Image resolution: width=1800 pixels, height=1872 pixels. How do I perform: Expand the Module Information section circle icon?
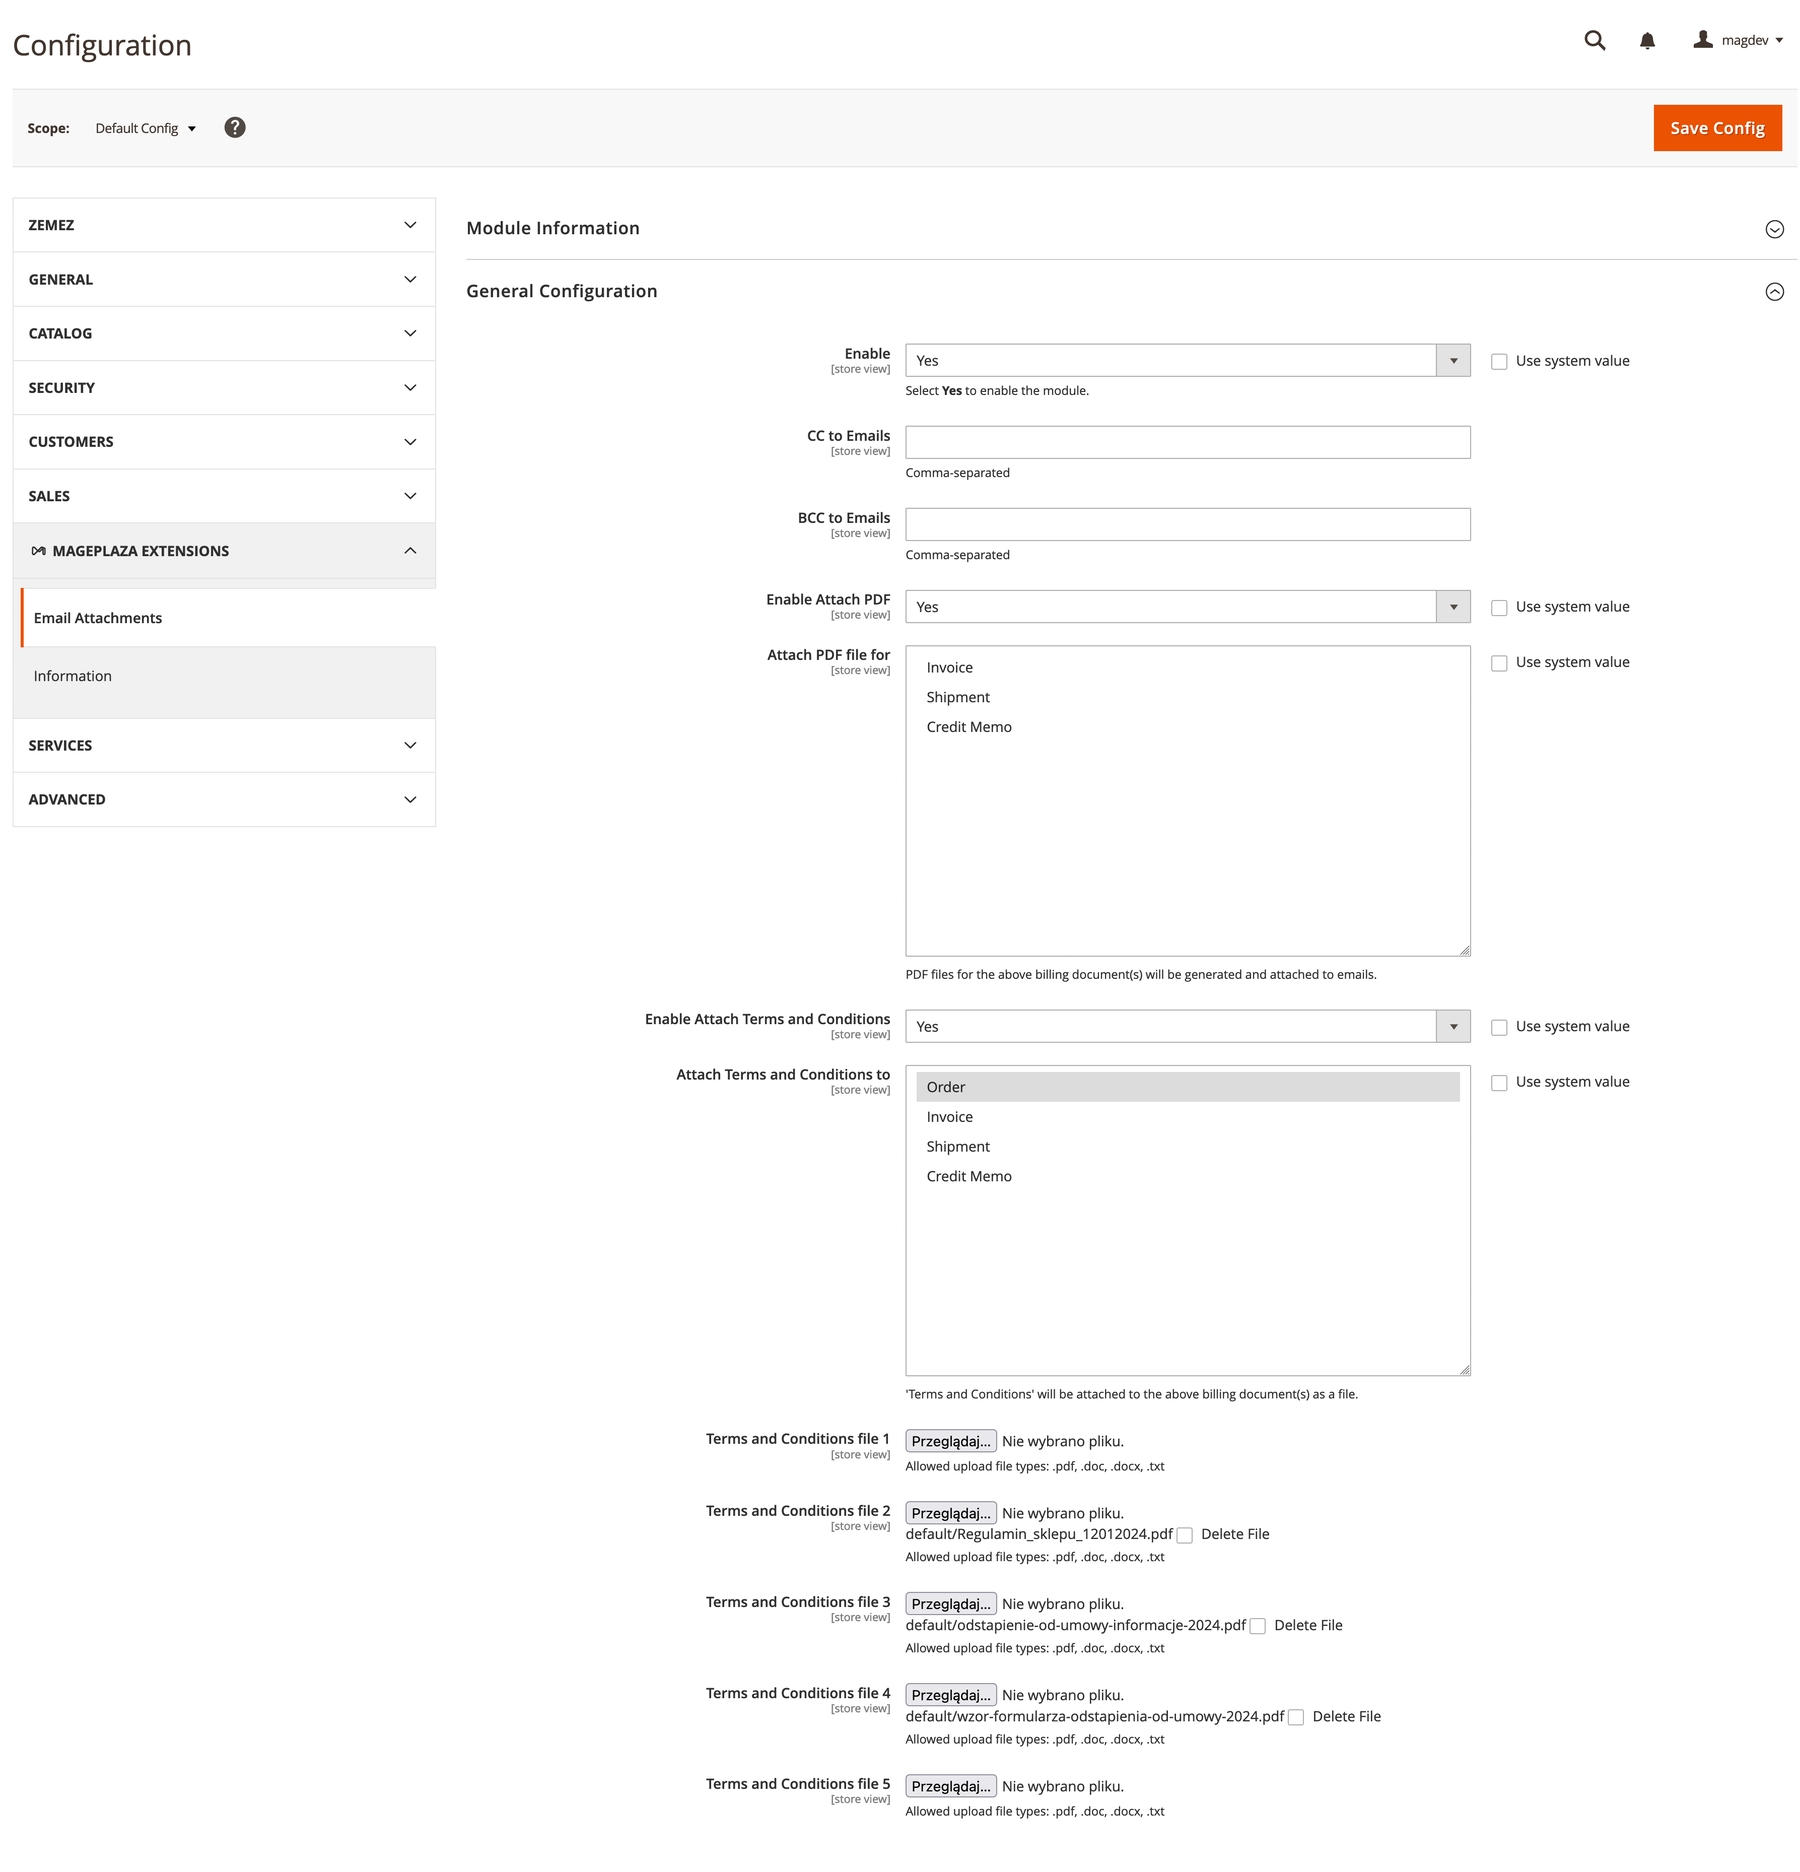(x=1774, y=229)
